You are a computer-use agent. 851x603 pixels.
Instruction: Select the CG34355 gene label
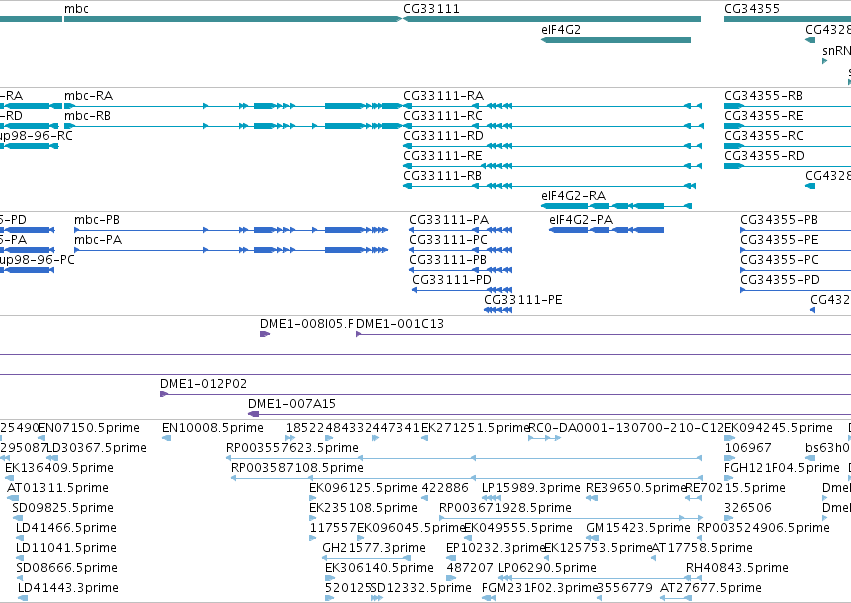[752, 9]
